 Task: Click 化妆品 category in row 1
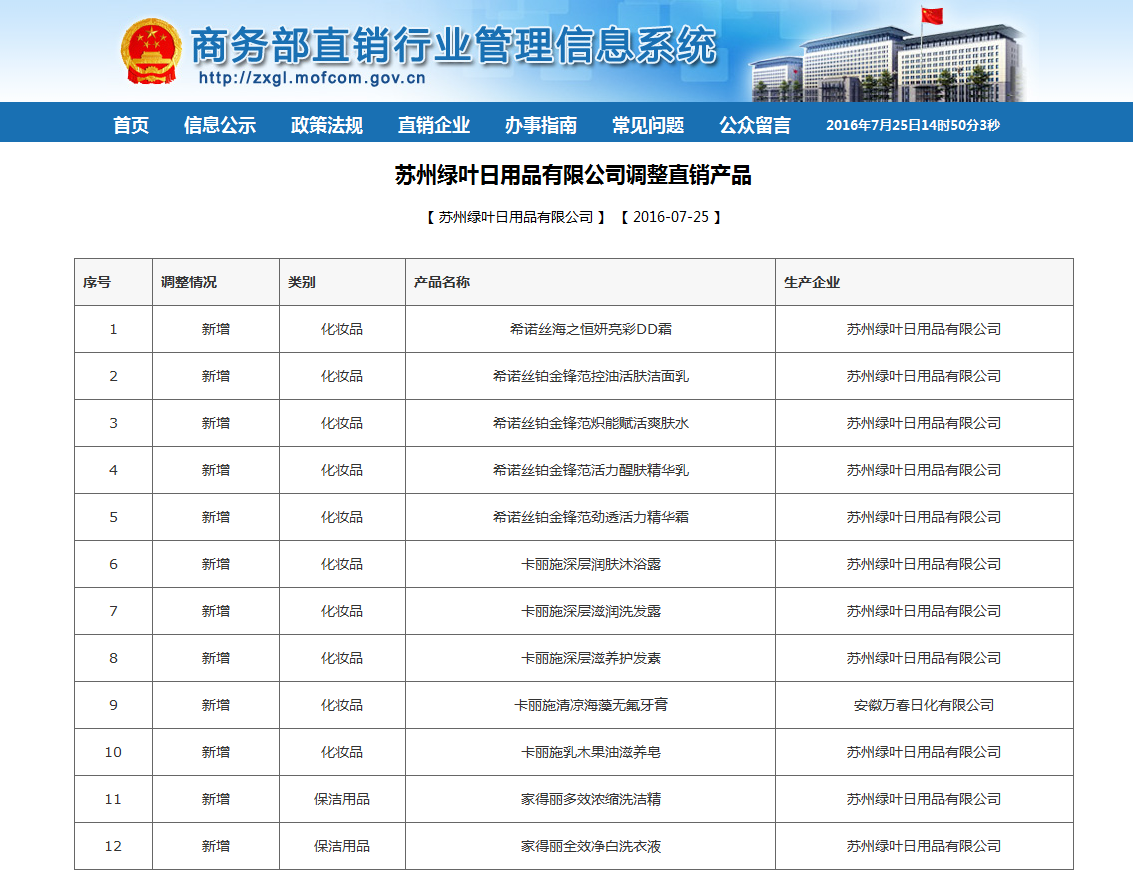point(342,329)
